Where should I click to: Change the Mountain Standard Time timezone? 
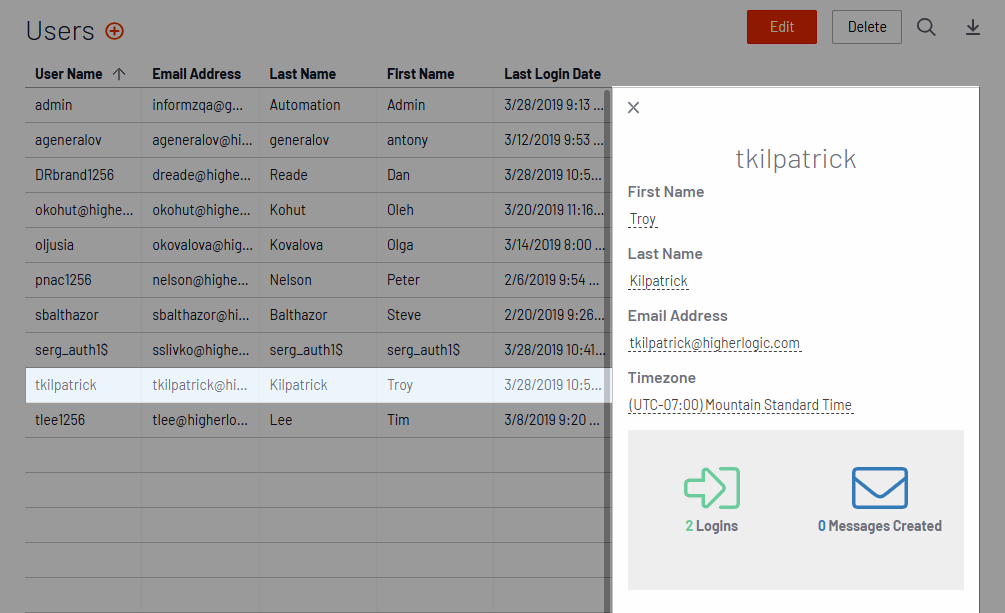(740, 405)
